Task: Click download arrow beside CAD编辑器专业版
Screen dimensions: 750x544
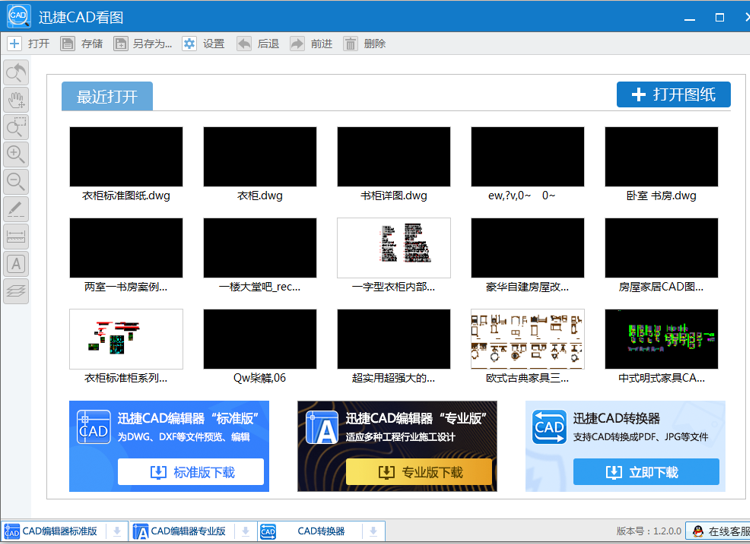Action: (x=245, y=531)
